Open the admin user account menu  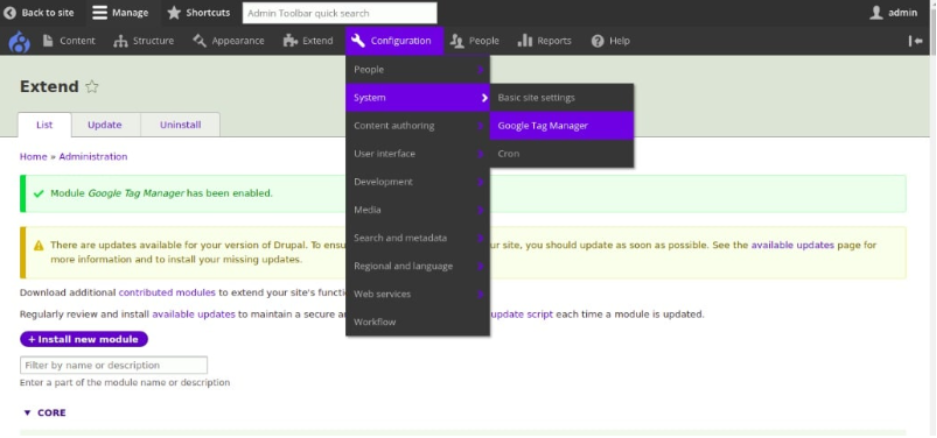coord(893,13)
